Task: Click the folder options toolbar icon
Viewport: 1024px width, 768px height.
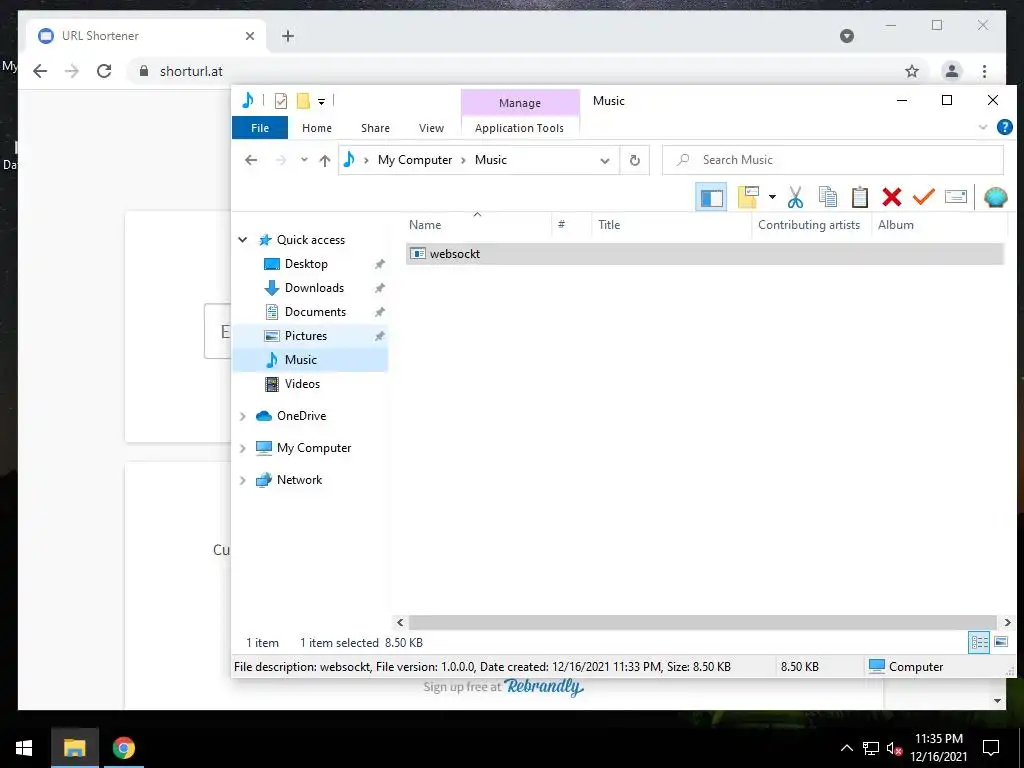Action: click(x=748, y=197)
